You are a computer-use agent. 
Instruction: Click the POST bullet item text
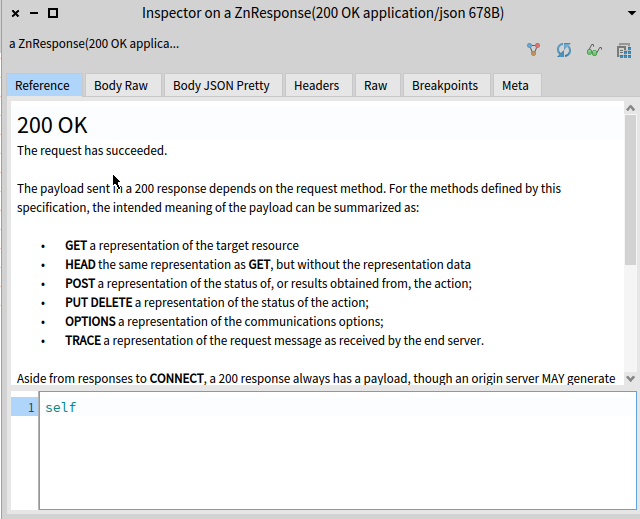point(268,284)
